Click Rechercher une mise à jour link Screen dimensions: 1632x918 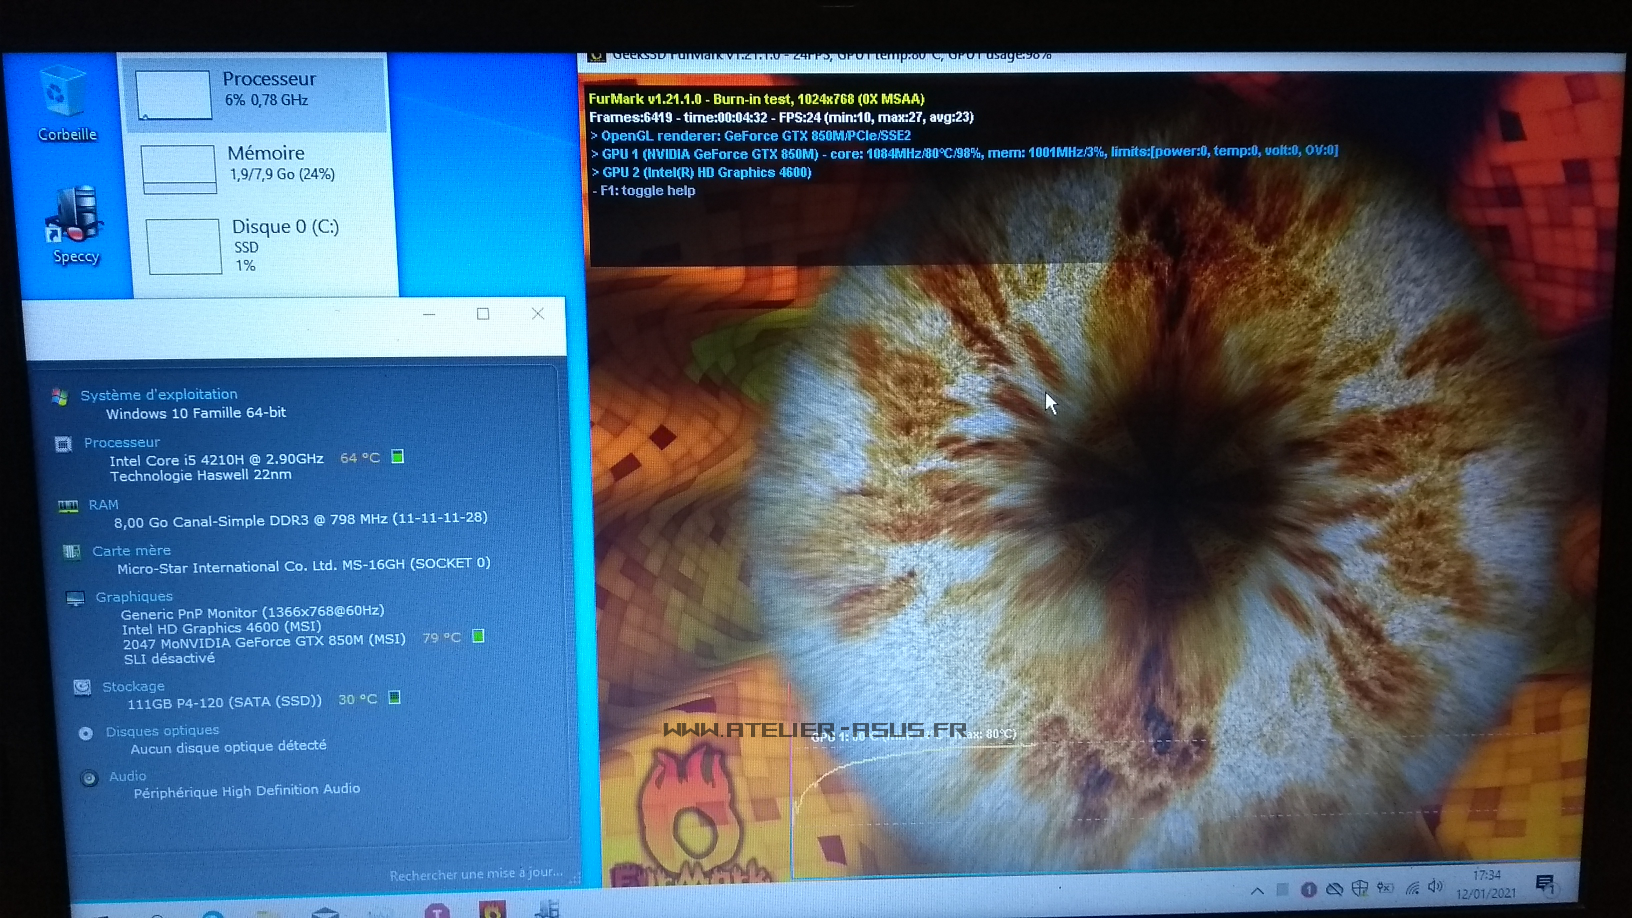476,873
